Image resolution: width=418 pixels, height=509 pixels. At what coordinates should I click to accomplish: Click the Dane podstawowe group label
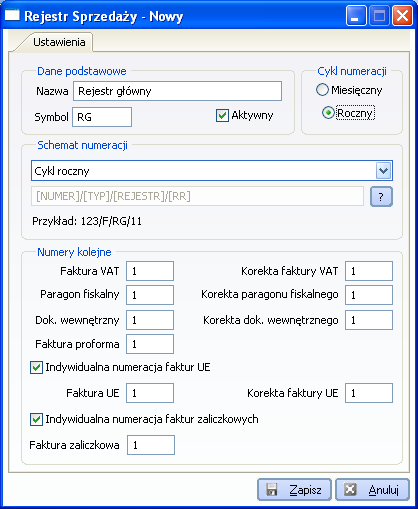[x=82, y=71]
